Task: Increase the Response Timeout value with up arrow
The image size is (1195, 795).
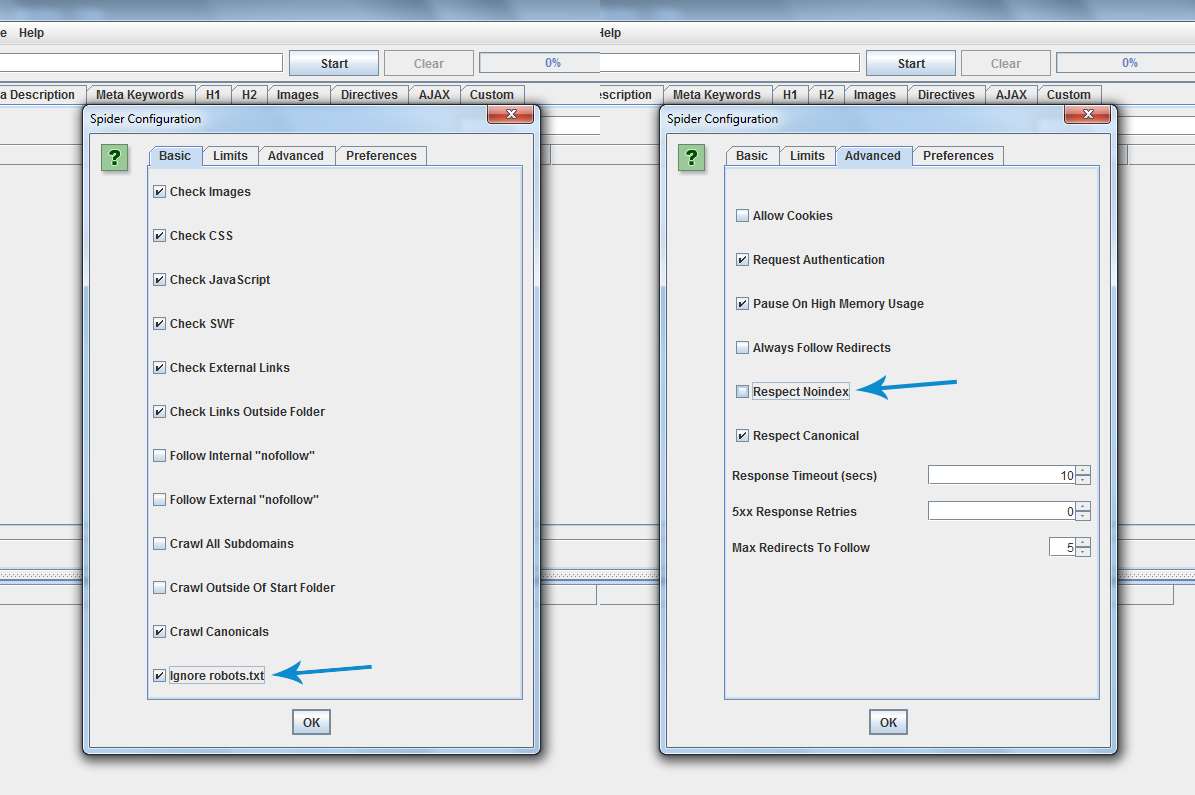Action: click(1083, 471)
